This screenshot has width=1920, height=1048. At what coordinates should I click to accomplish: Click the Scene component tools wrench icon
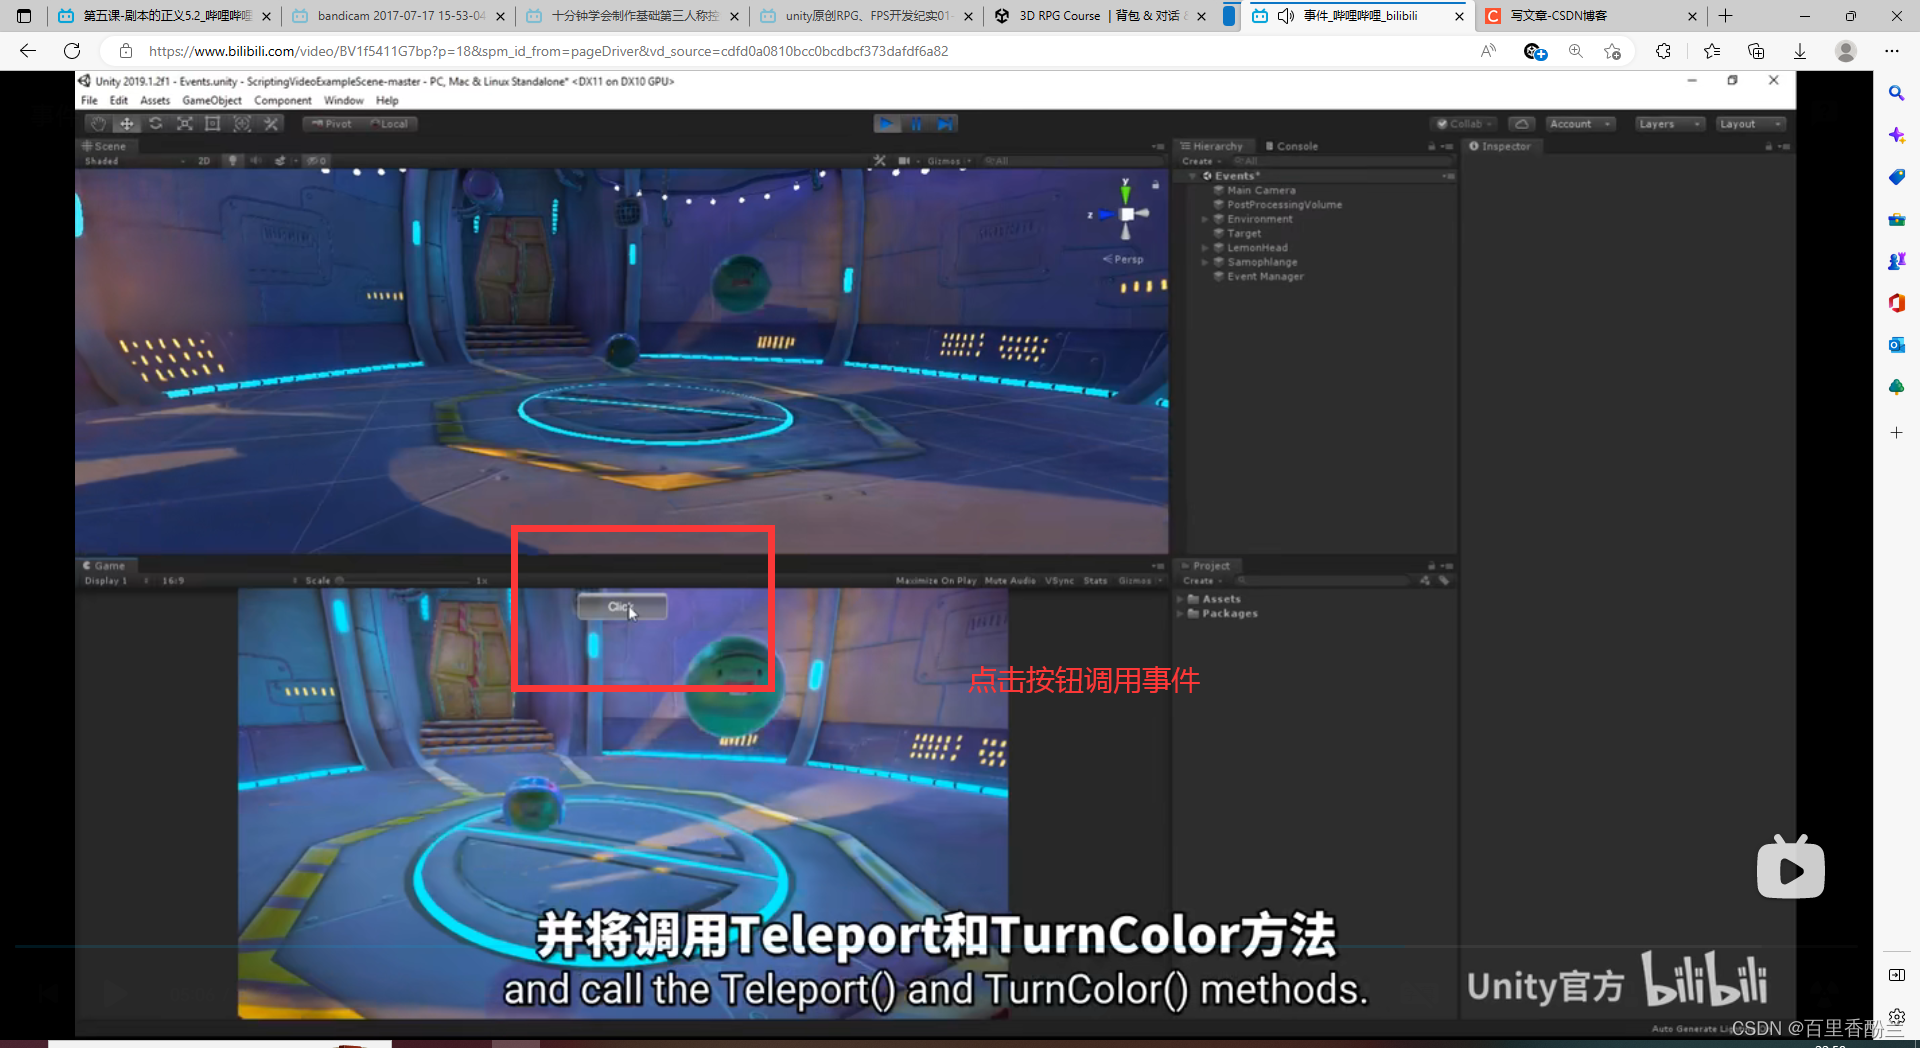tap(879, 160)
